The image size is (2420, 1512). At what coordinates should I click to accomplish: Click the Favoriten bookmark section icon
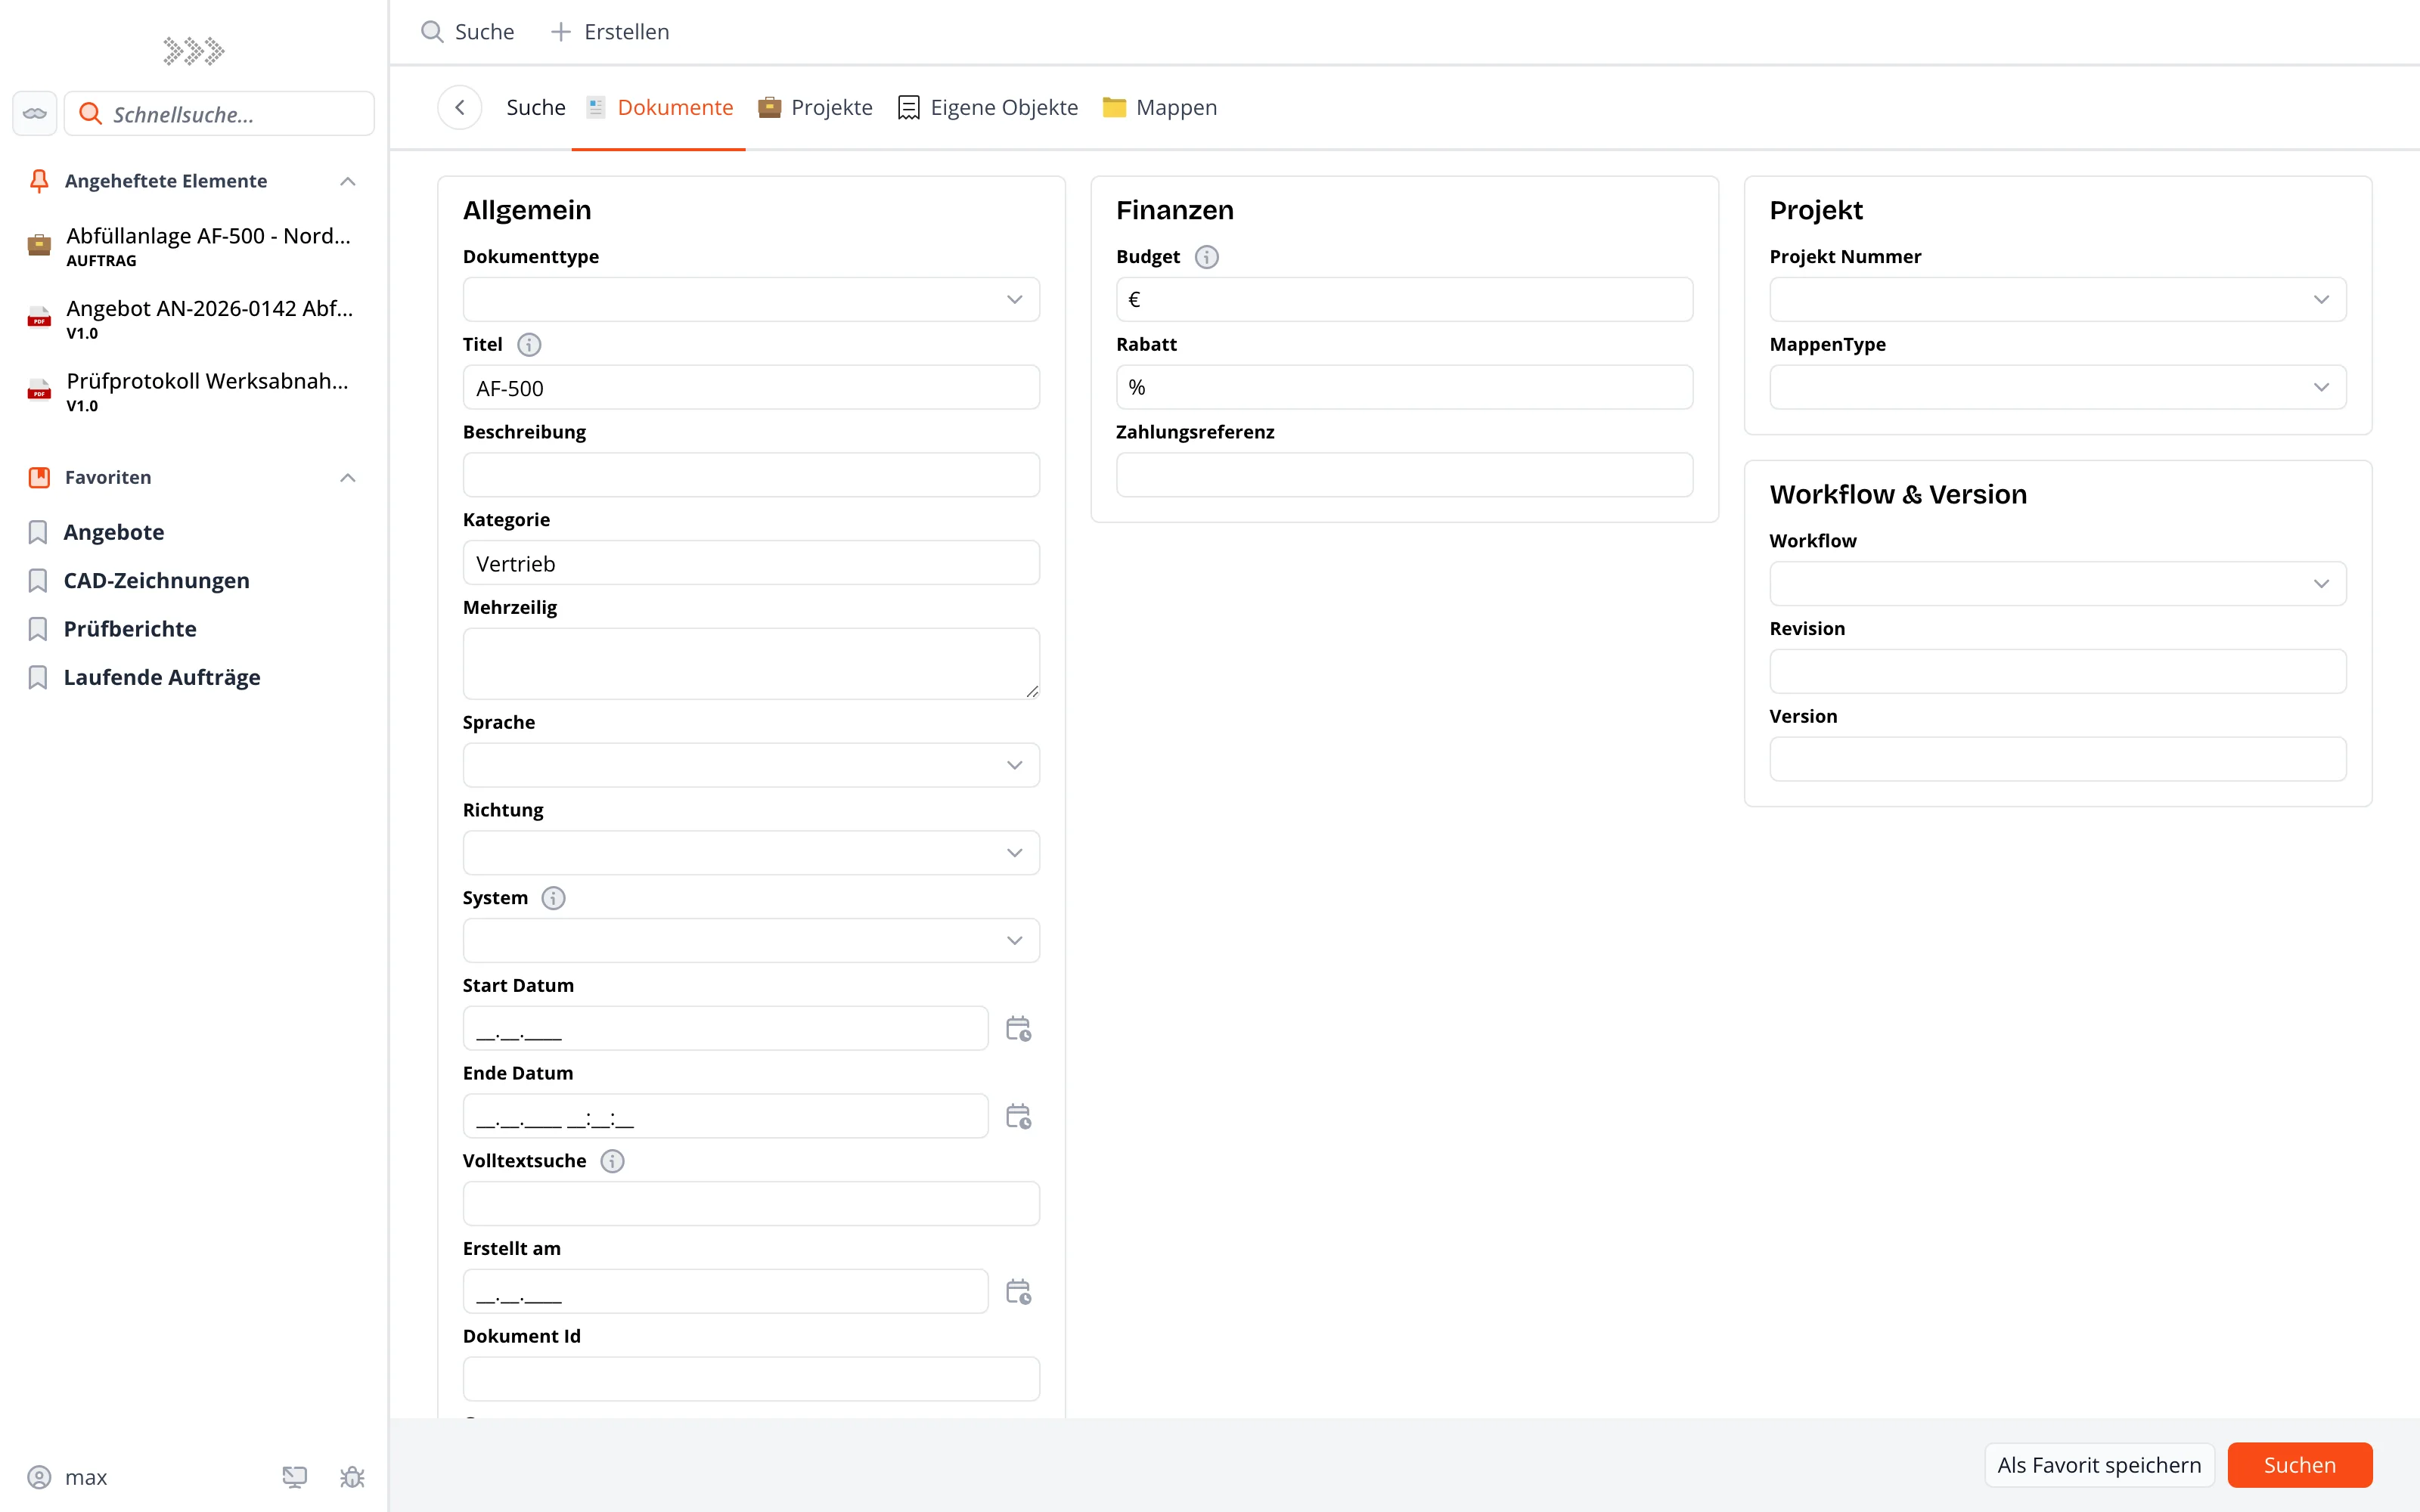(39, 477)
